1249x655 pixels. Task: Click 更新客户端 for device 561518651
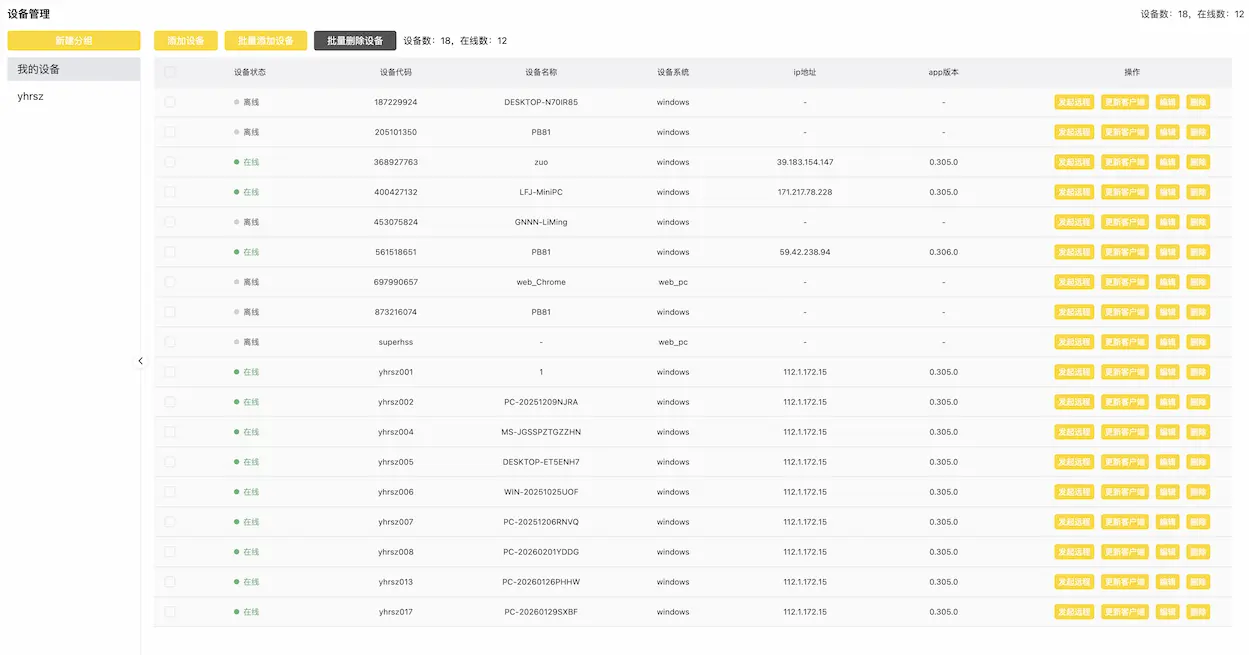pyautogui.click(x=1125, y=252)
